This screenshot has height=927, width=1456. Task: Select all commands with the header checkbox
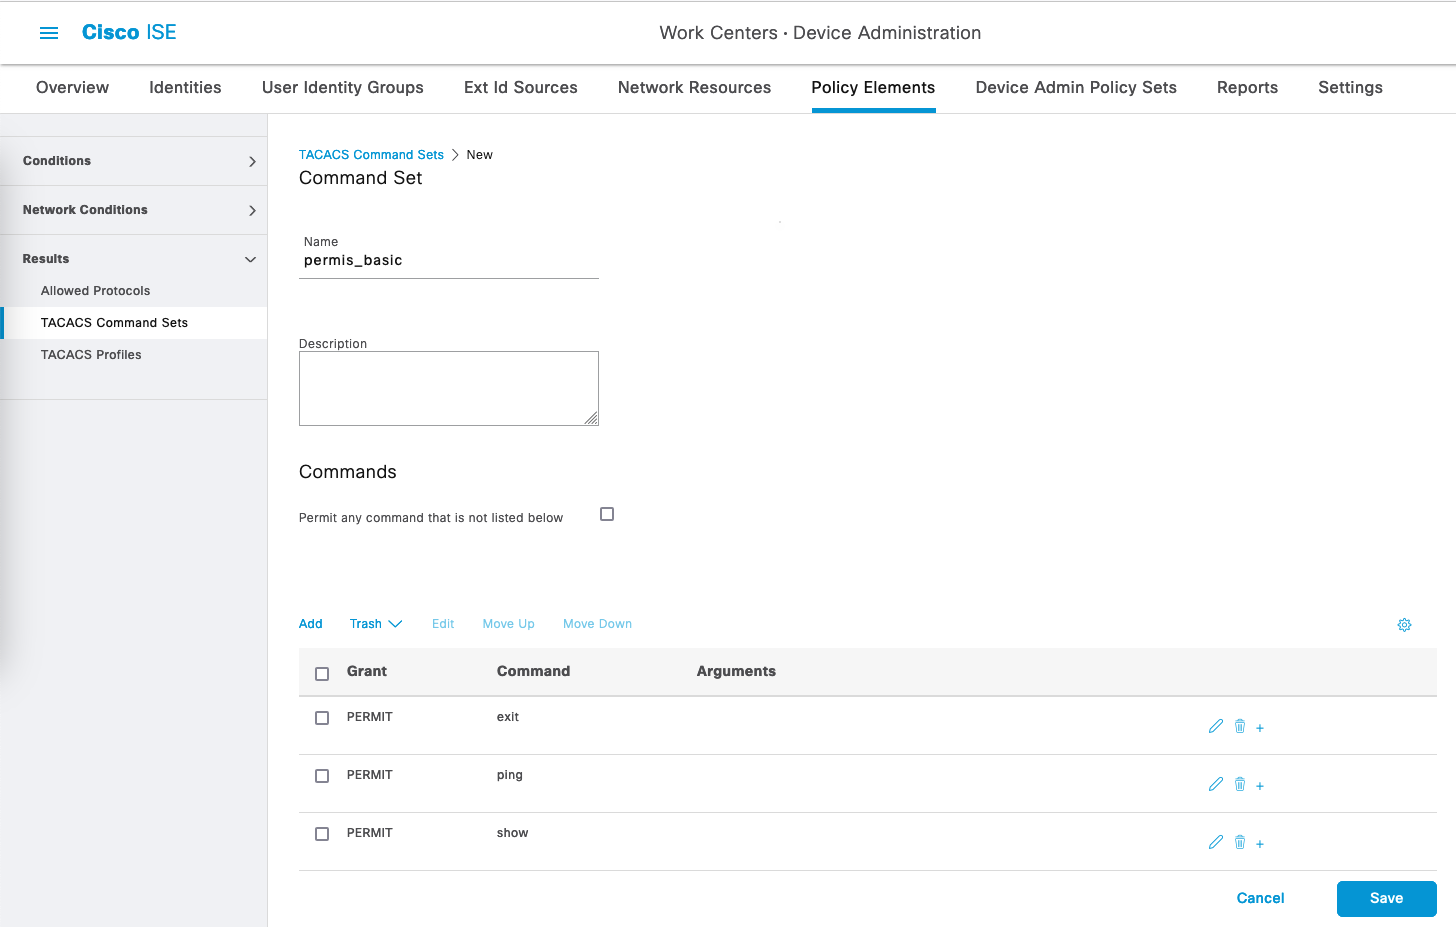point(322,674)
